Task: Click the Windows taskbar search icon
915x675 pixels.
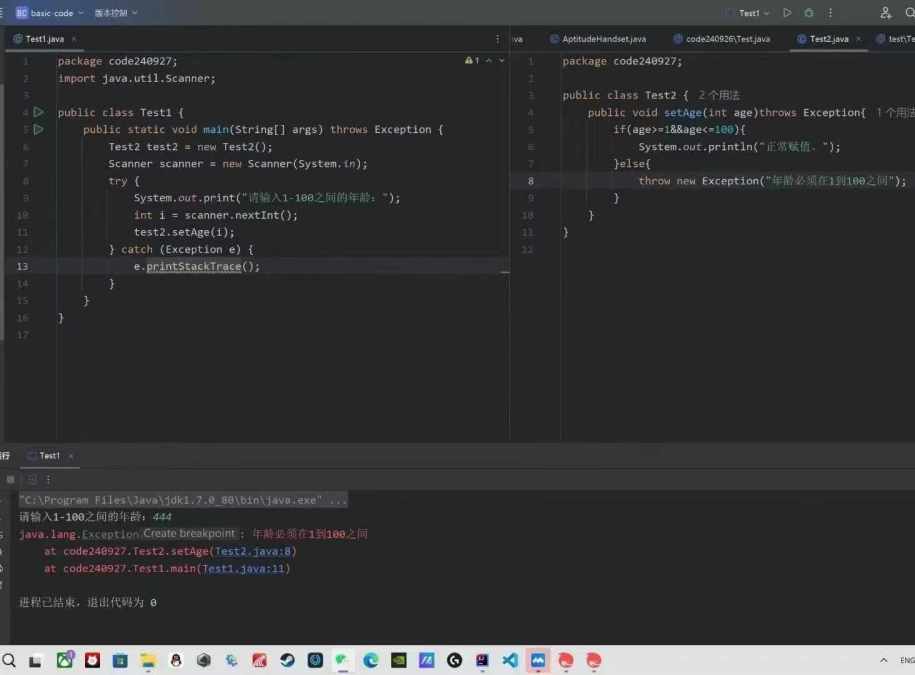Action: point(9,660)
